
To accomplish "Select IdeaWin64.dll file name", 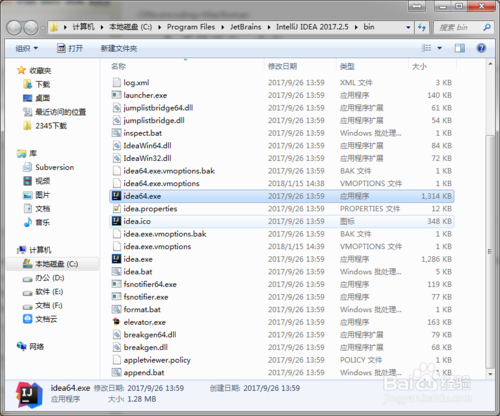I will point(147,146).
